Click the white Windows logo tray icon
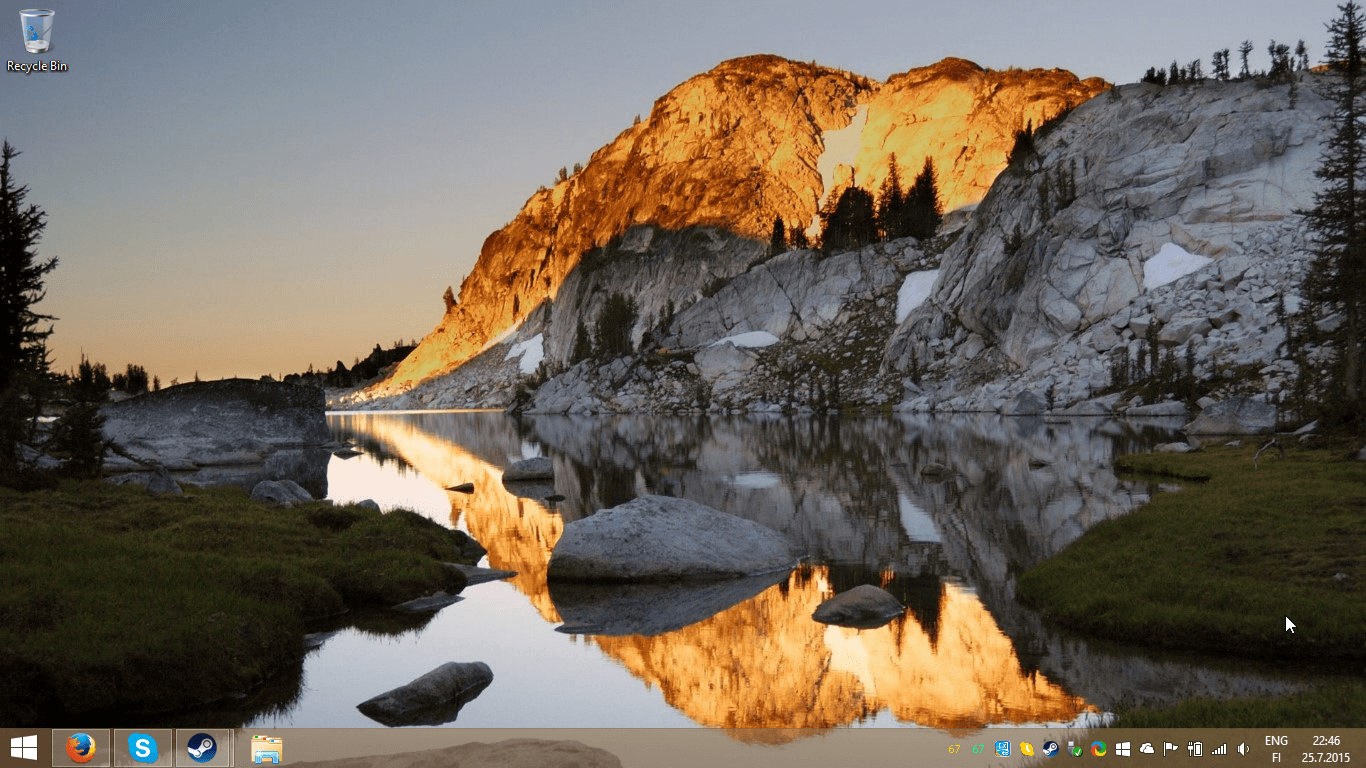This screenshot has width=1366, height=768. point(1123,749)
